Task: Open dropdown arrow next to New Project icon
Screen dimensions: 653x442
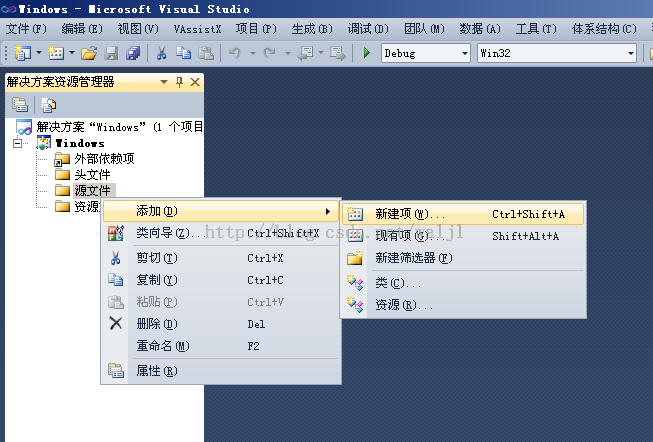Action: (39, 53)
